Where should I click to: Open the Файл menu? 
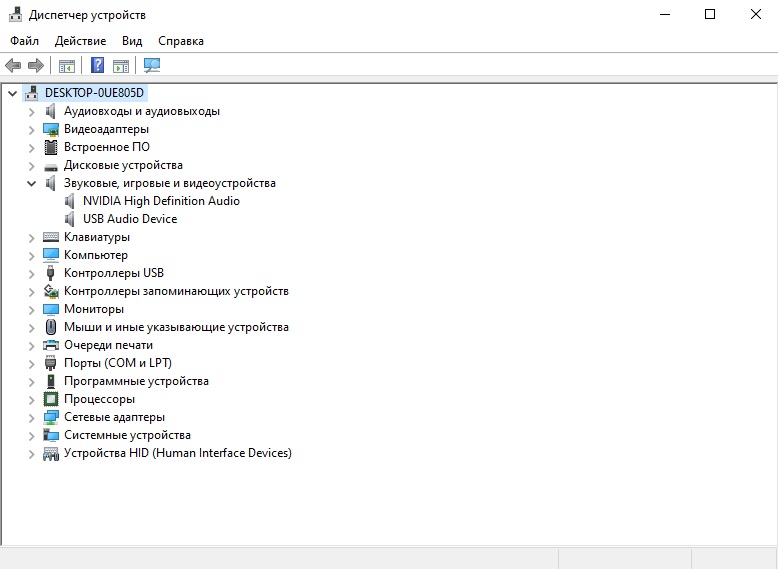pyautogui.click(x=24, y=41)
